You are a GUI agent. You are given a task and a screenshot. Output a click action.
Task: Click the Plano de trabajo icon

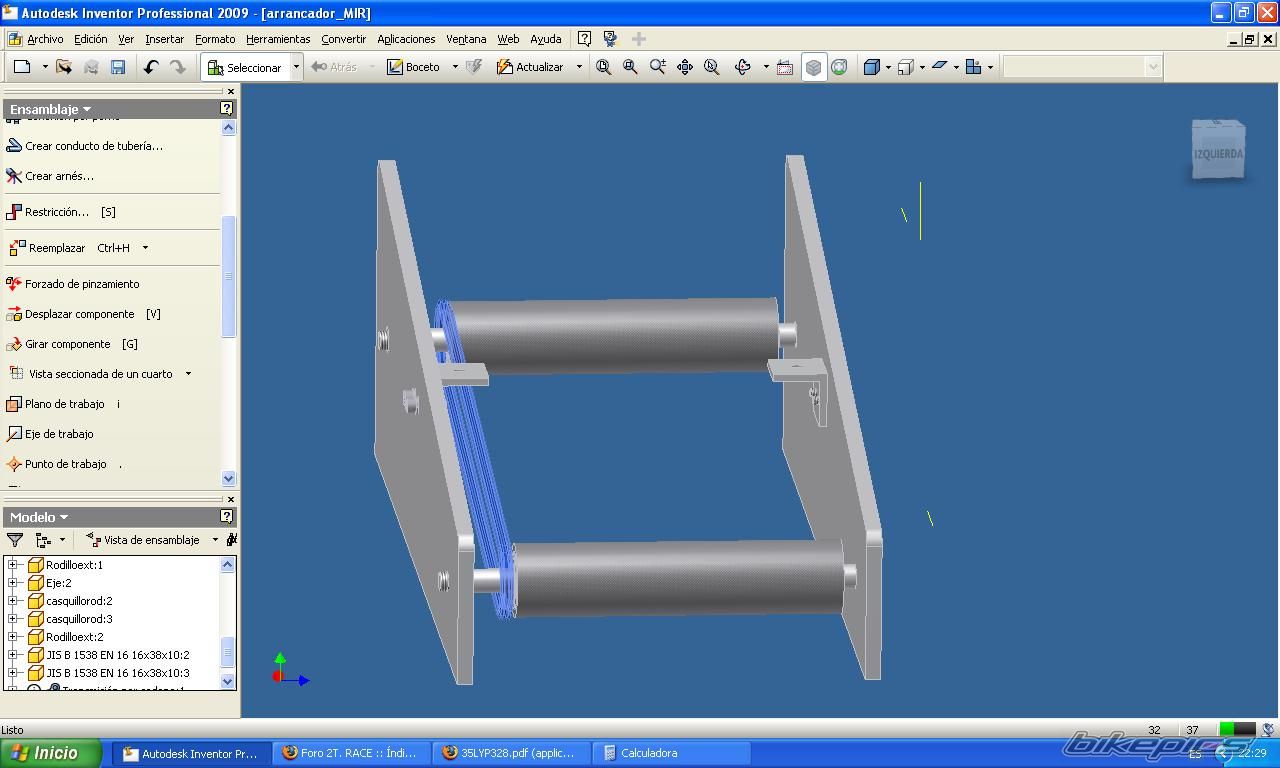pyautogui.click(x=14, y=404)
